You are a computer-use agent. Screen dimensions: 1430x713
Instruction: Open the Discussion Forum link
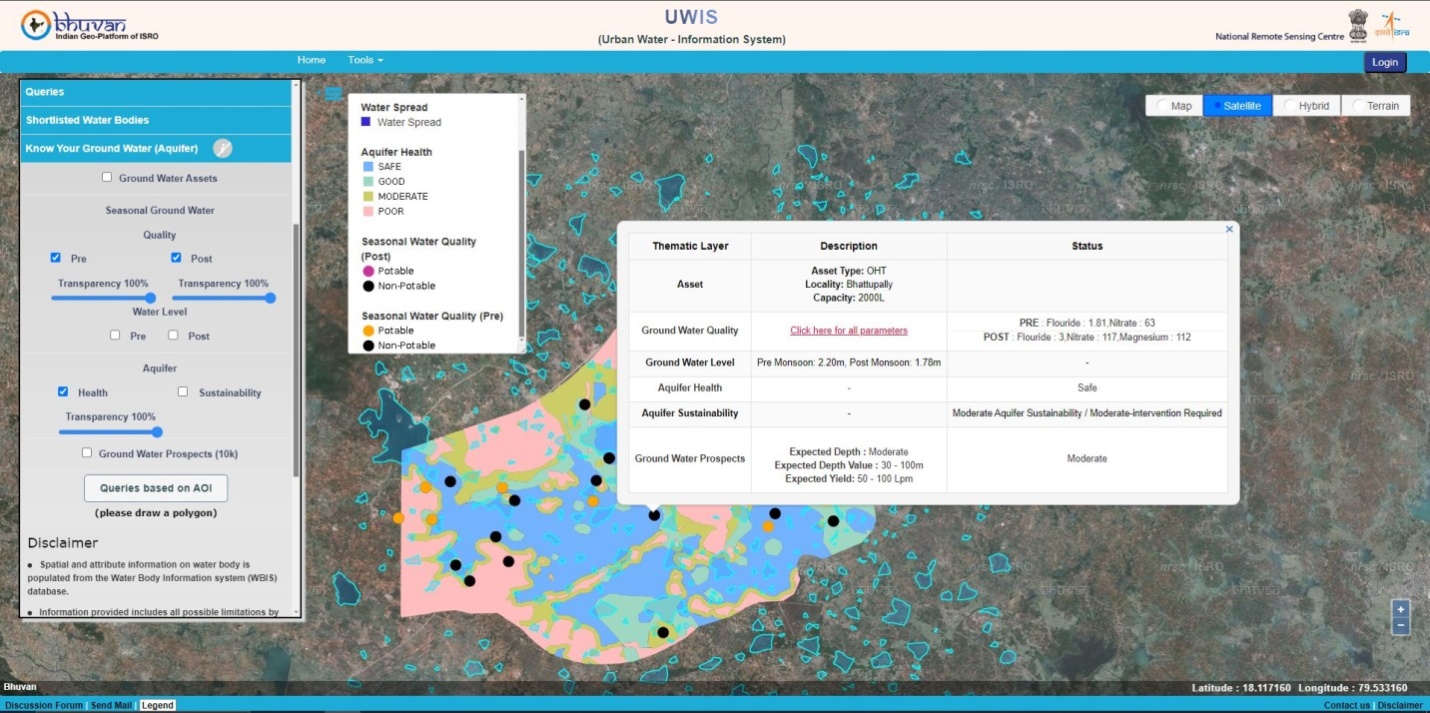pos(44,706)
